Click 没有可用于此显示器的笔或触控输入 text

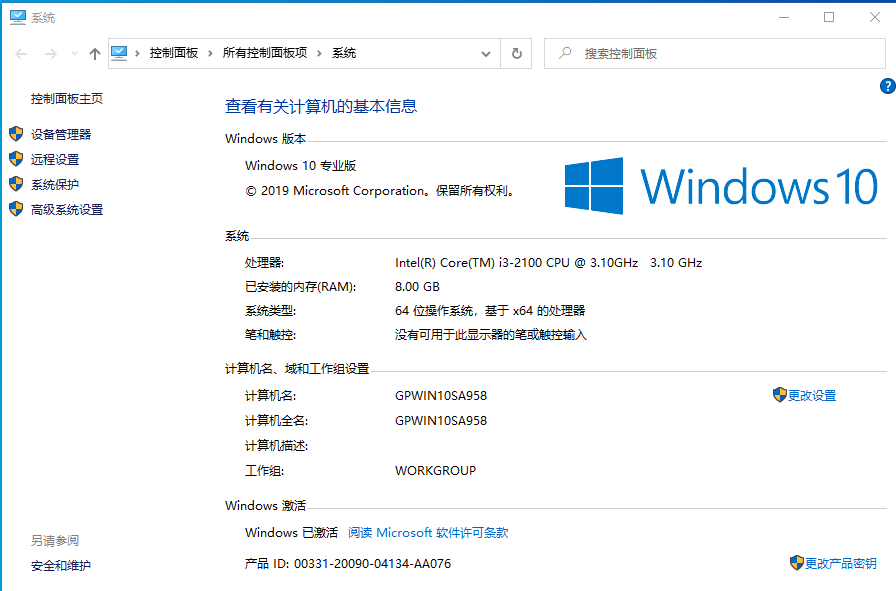tap(491, 335)
